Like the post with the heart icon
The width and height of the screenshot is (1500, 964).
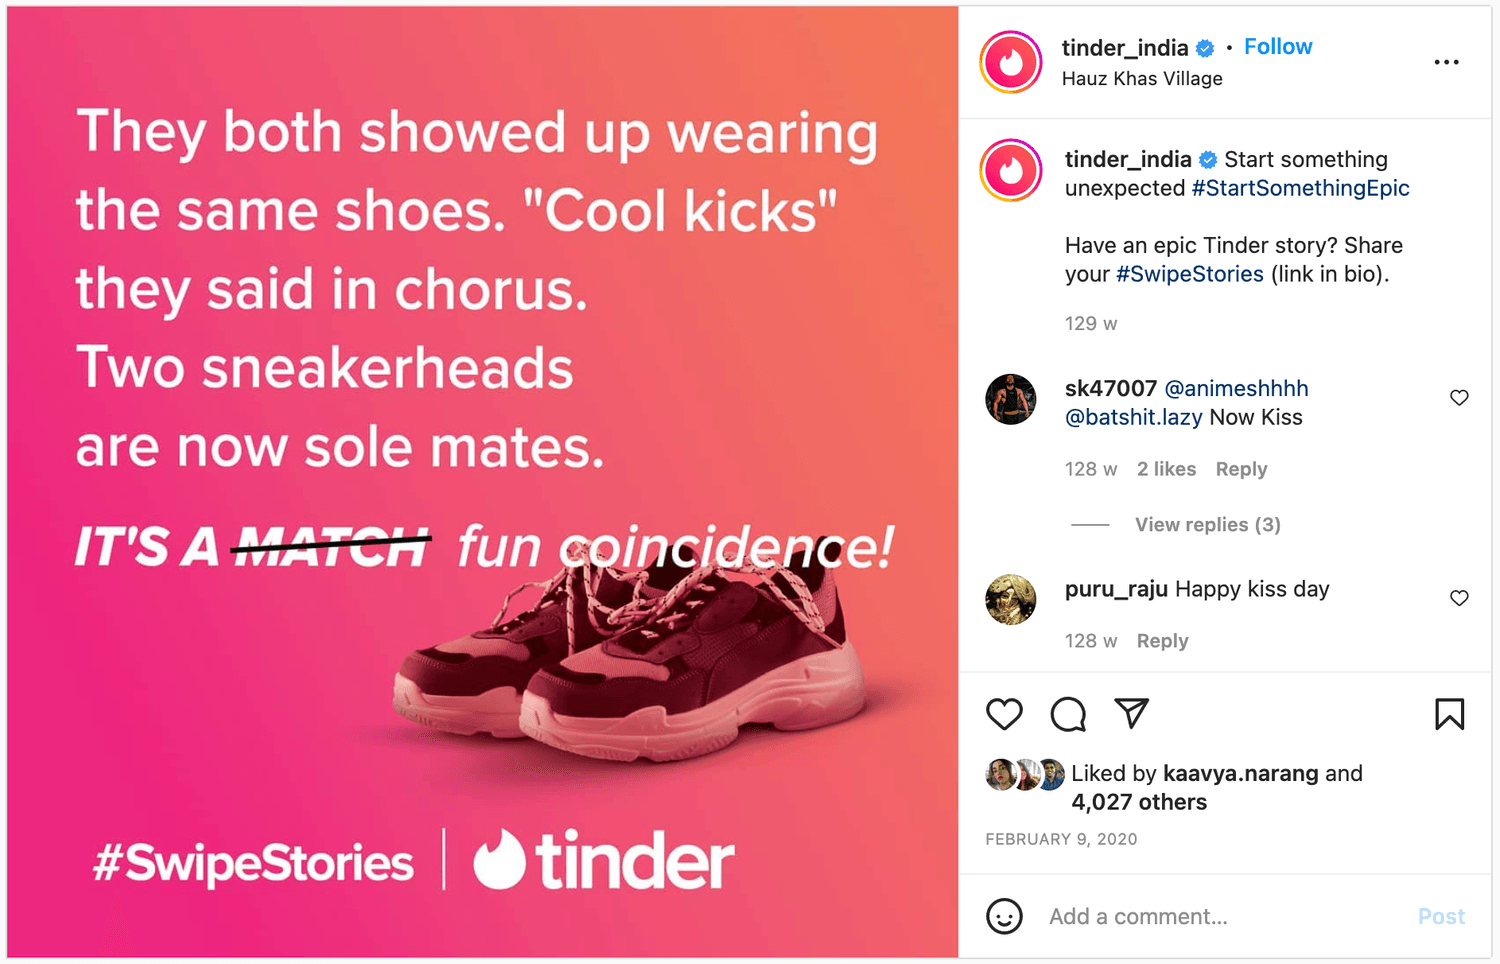tap(1004, 714)
